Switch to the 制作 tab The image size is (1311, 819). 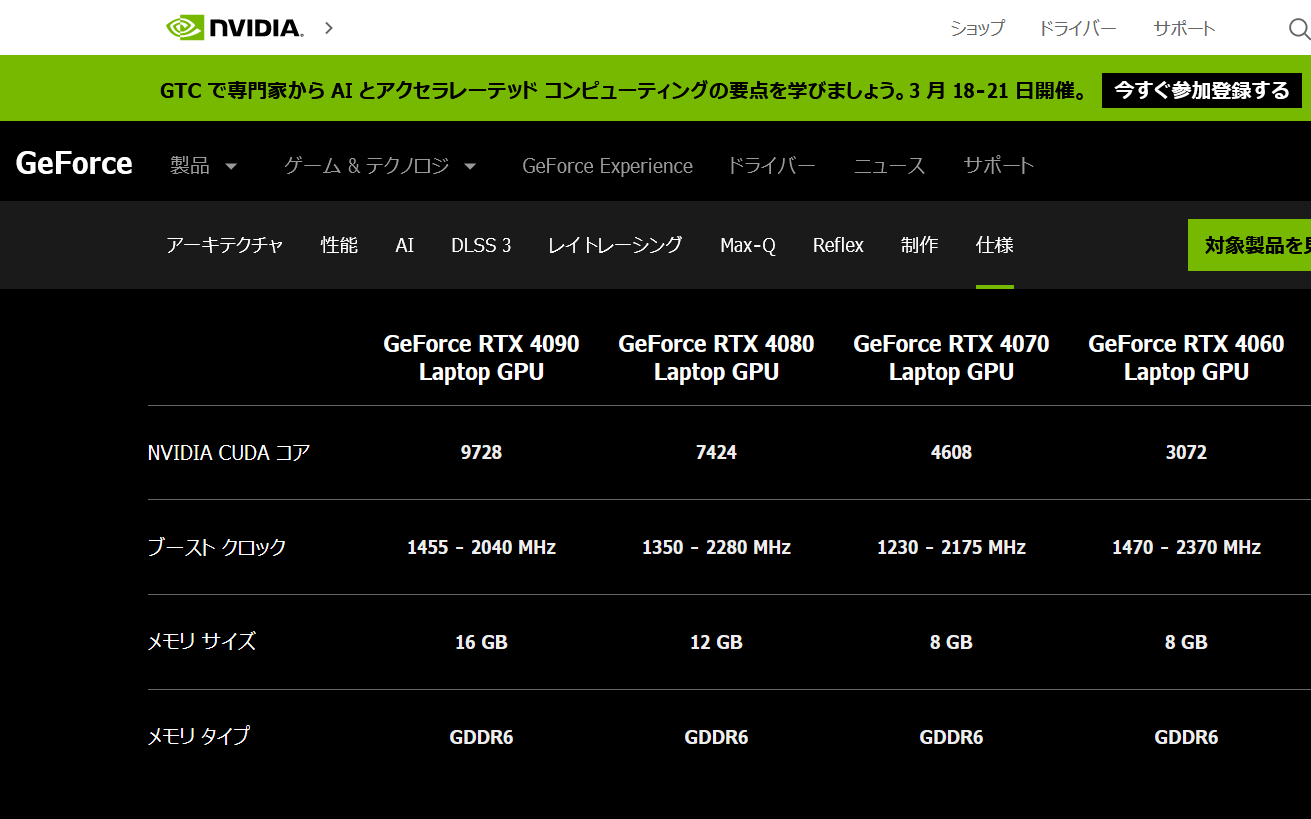pos(919,245)
